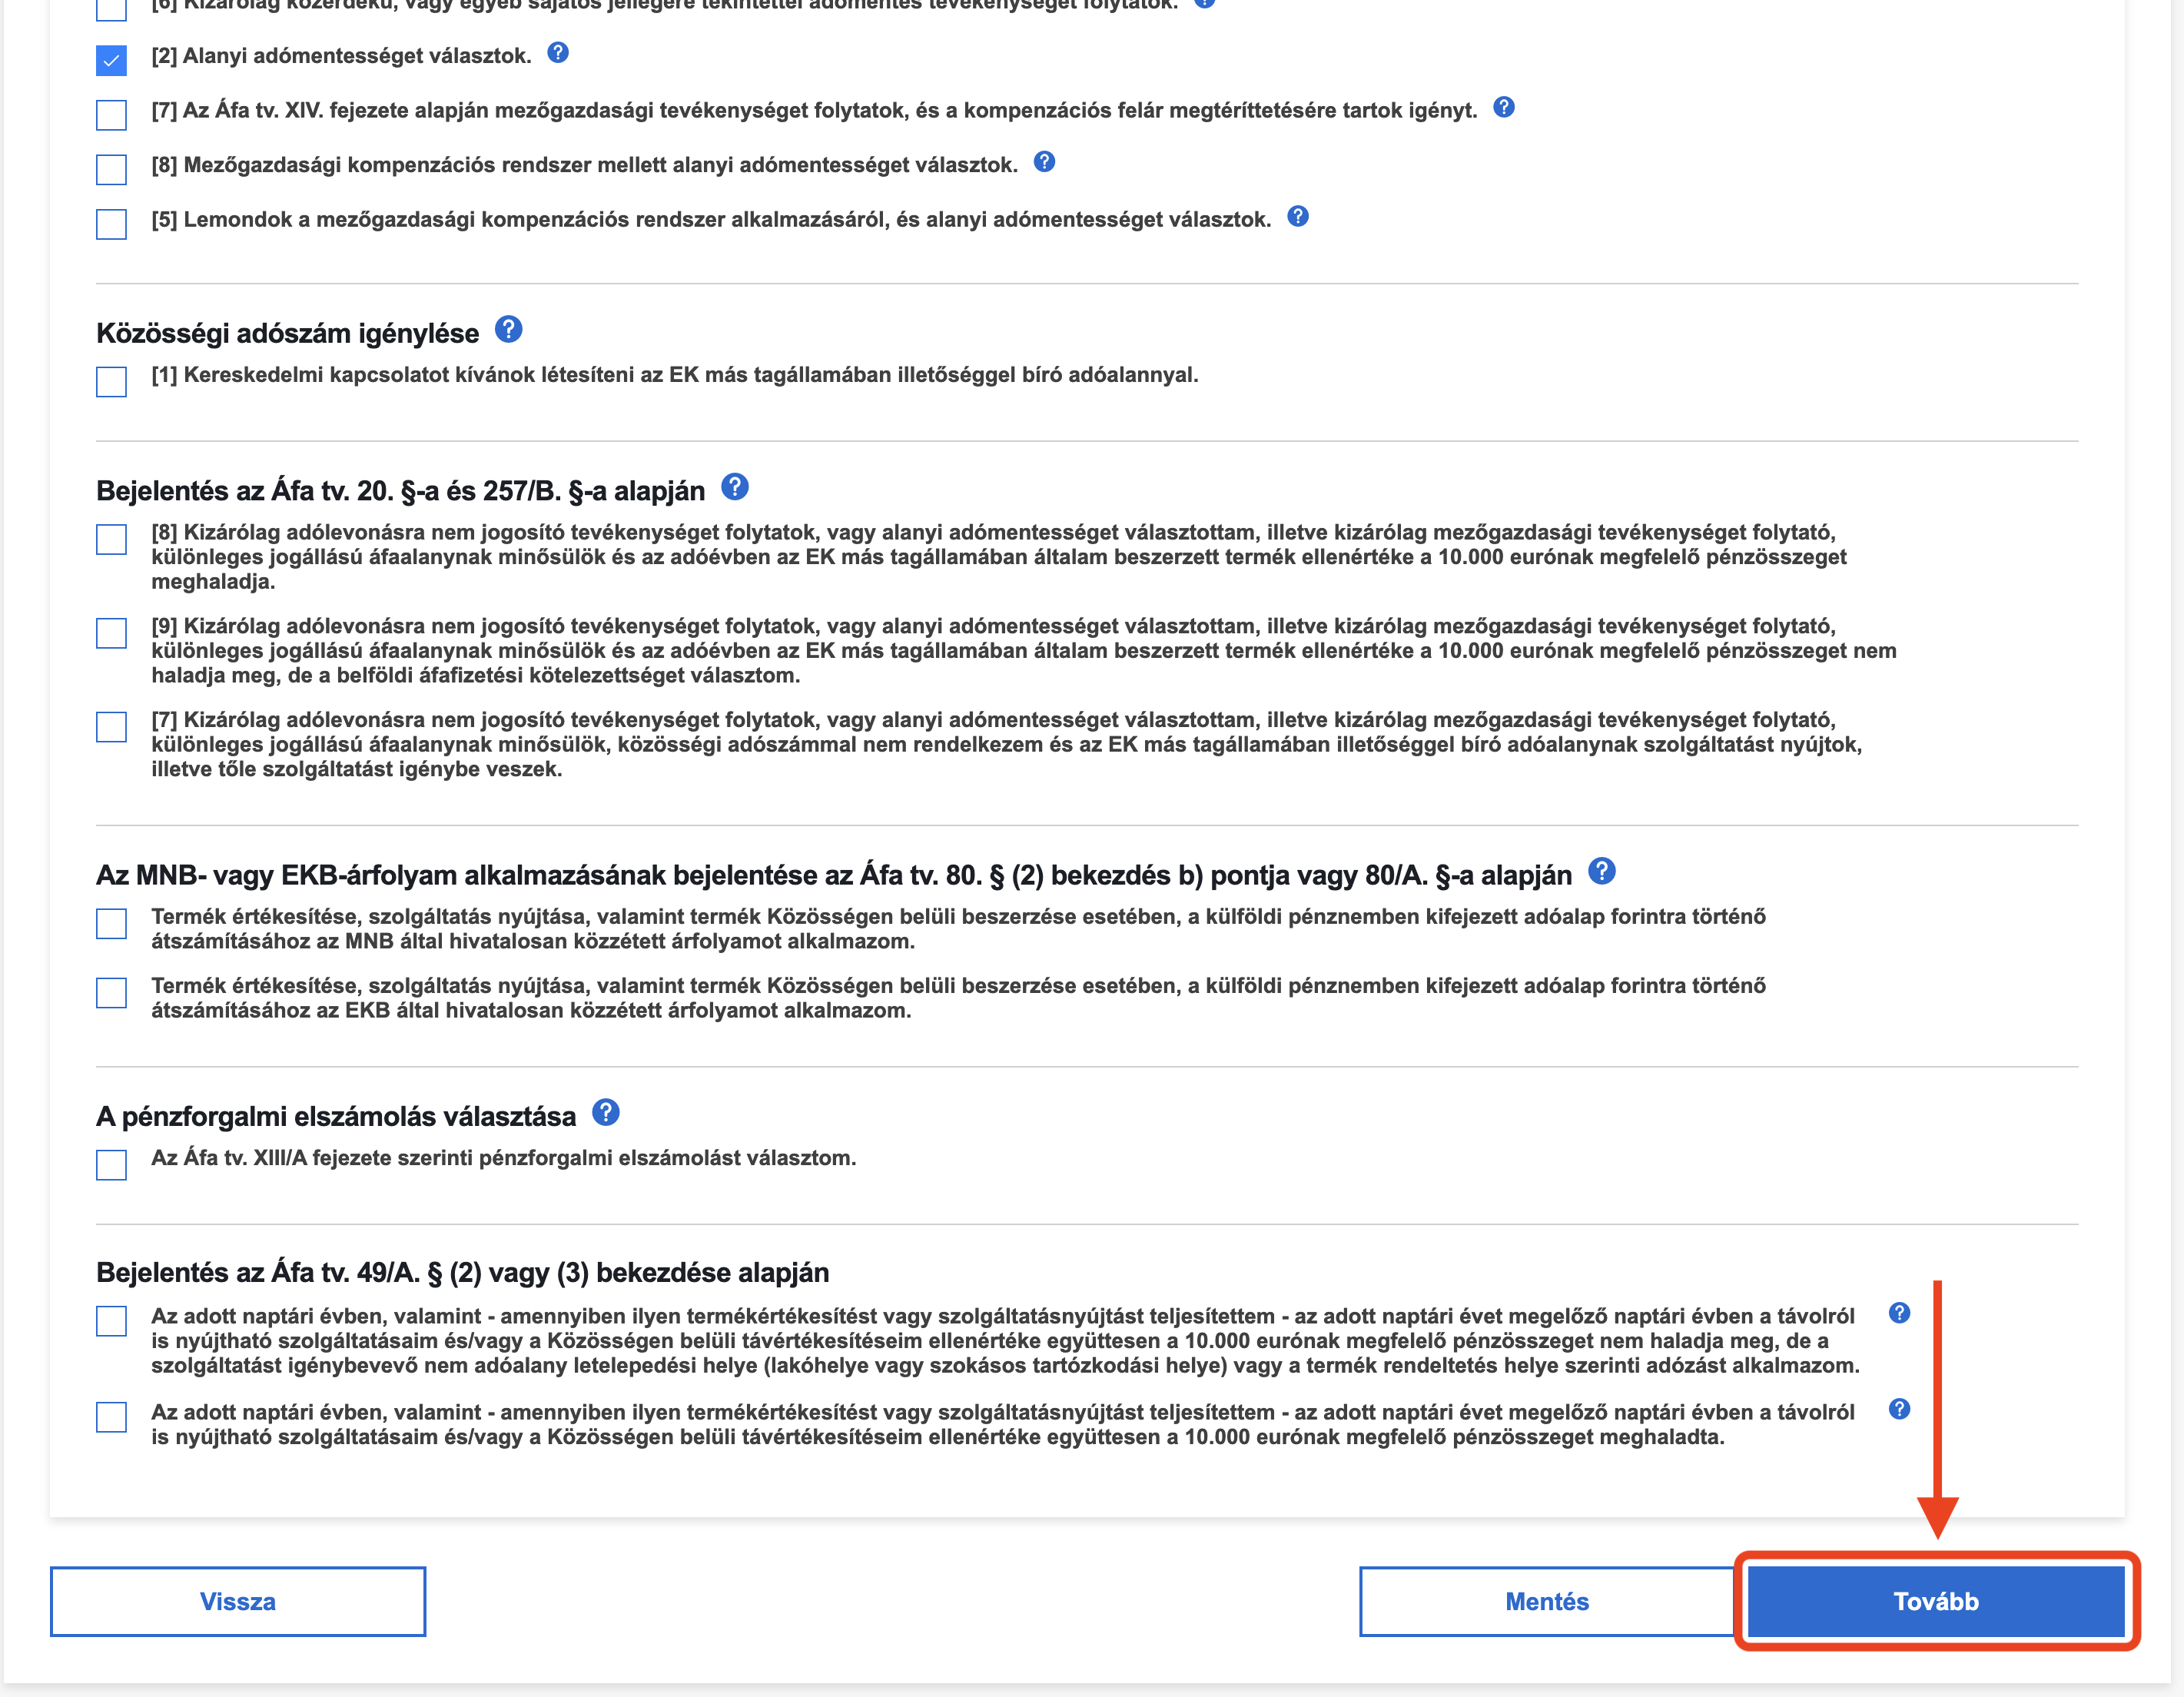The width and height of the screenshot is (2184, 1697).
Task: Check [7] közösségi adószámmal nem rendelkezem option
Action: tap(111, 727)
